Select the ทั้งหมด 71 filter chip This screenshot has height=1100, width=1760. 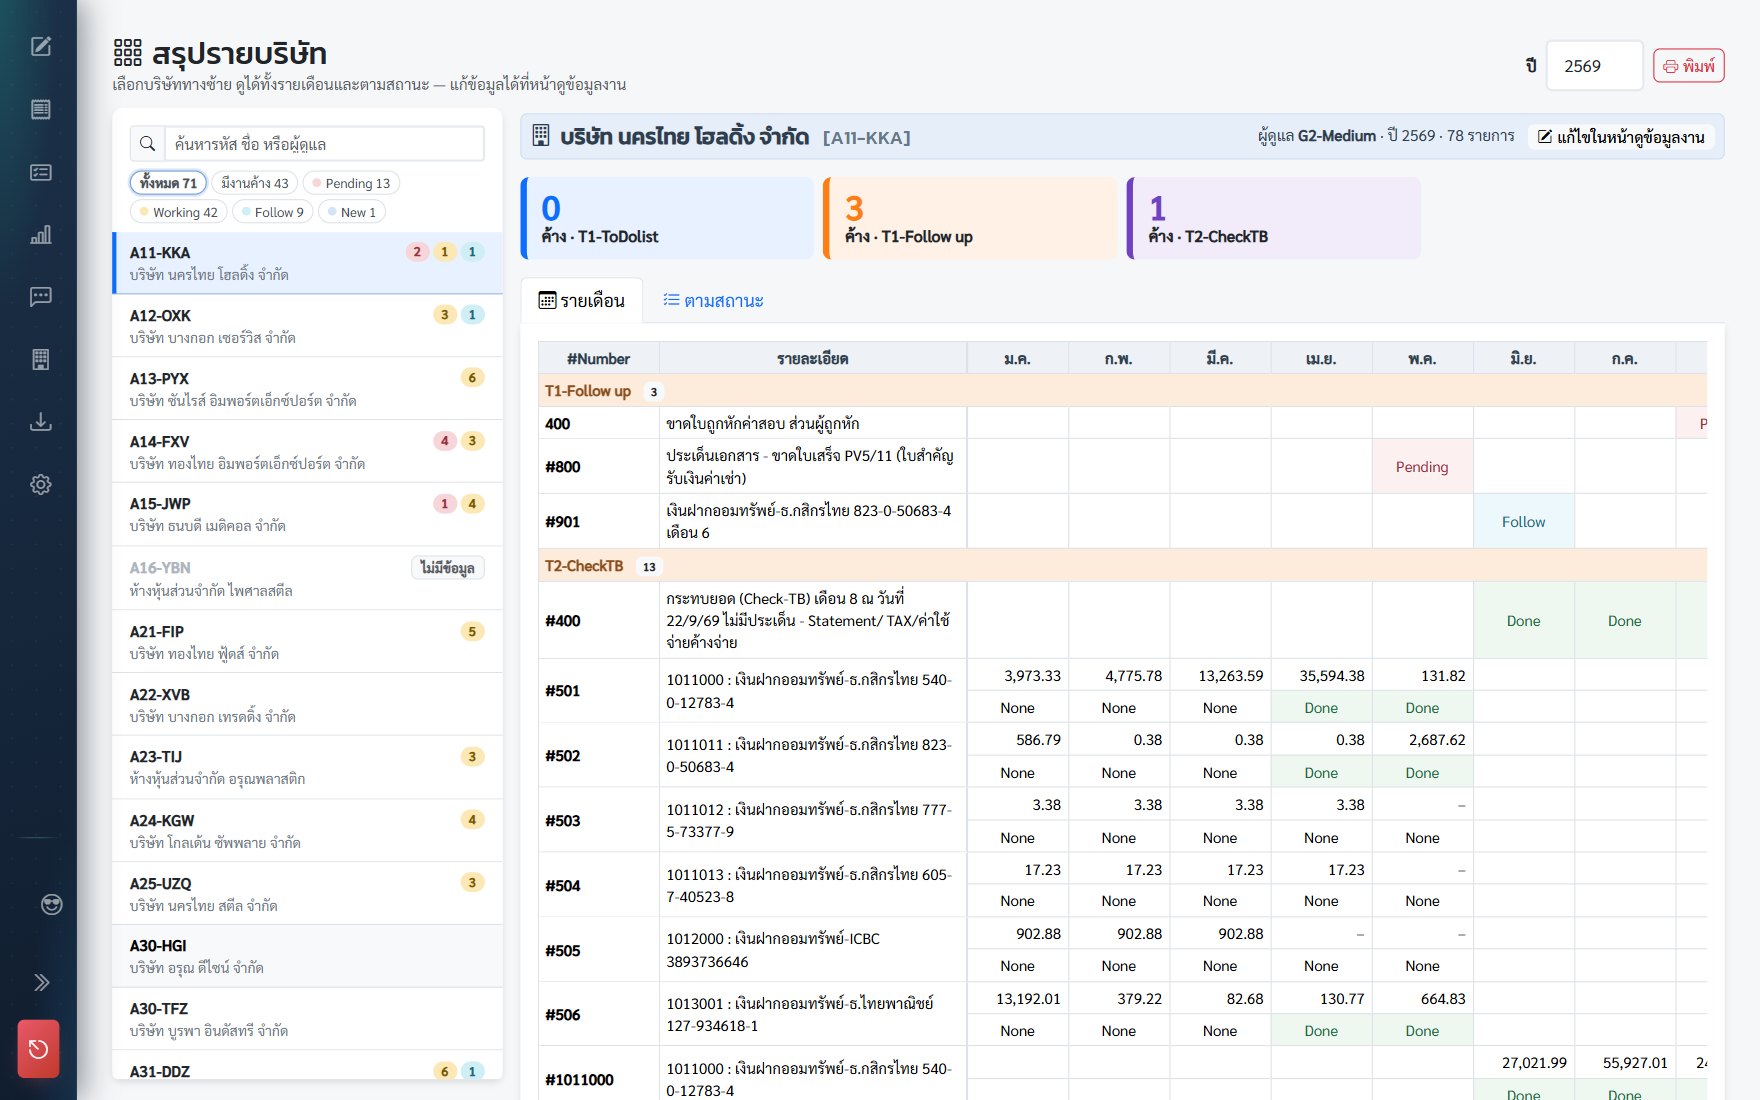tap(168, 183)
